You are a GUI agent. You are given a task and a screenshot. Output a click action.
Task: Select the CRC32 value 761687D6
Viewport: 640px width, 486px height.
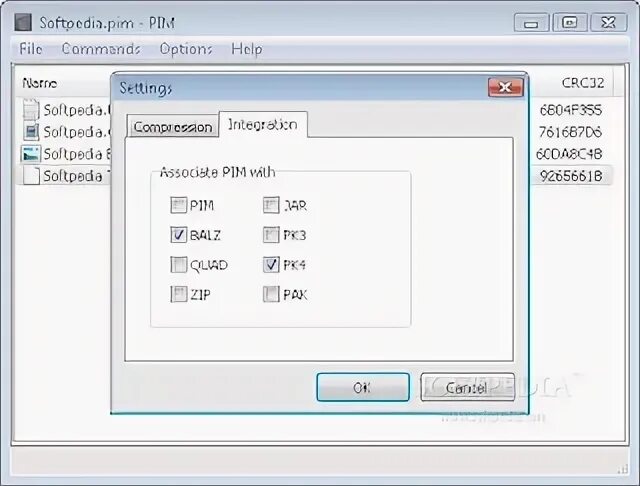tap(571, 132)
